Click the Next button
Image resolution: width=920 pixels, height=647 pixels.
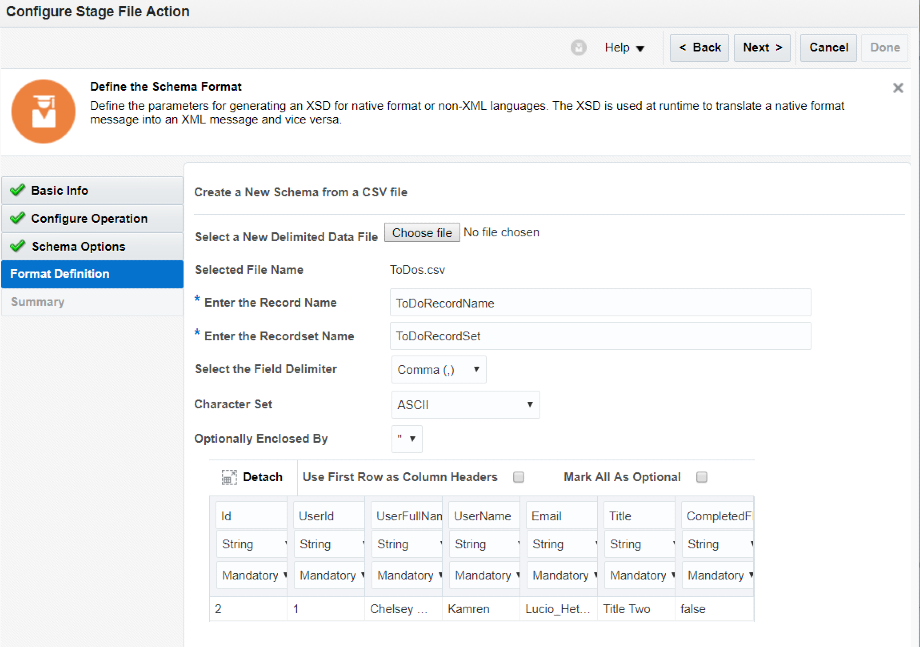click(762, 47)
